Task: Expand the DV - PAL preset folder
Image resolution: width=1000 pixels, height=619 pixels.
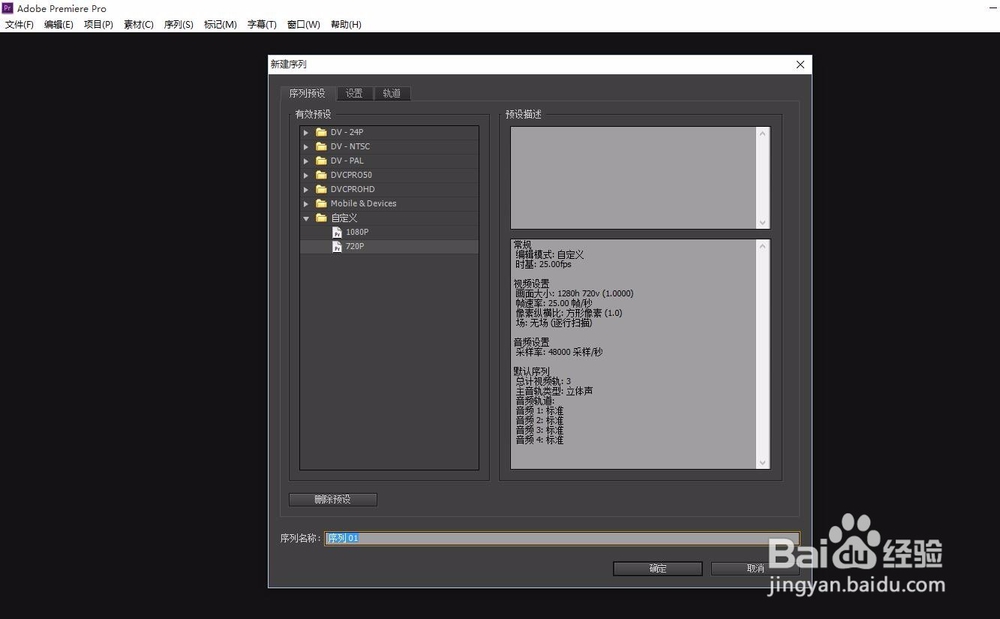Action: (x=306, y=161)
